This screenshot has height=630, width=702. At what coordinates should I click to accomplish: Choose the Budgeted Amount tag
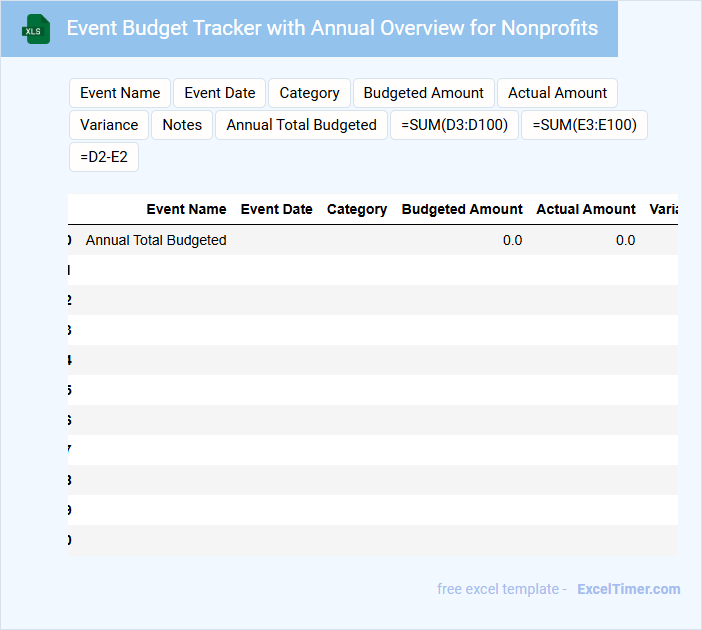tap(423, 93)
